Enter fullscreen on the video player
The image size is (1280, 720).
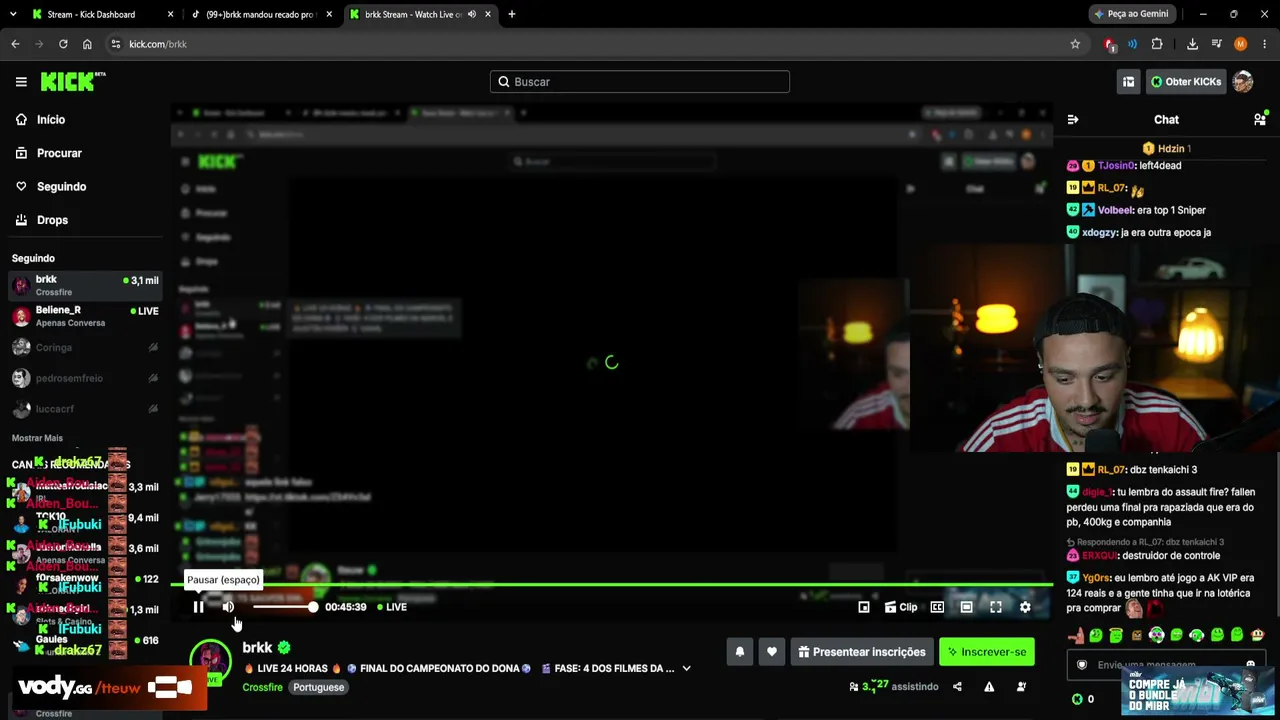pos(996,607)
